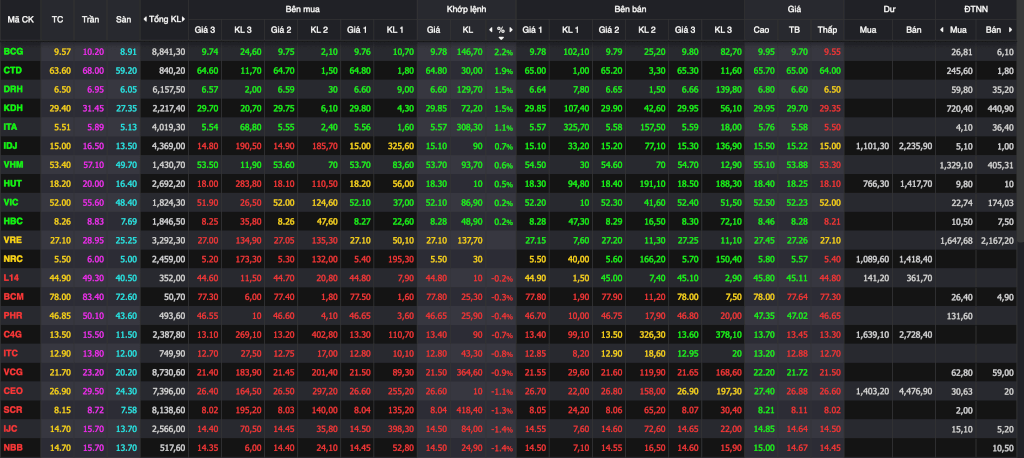Open the CTD stock symbol
Image resolution: width=1024 pixels, height=458 pixels.
[12, 69]
